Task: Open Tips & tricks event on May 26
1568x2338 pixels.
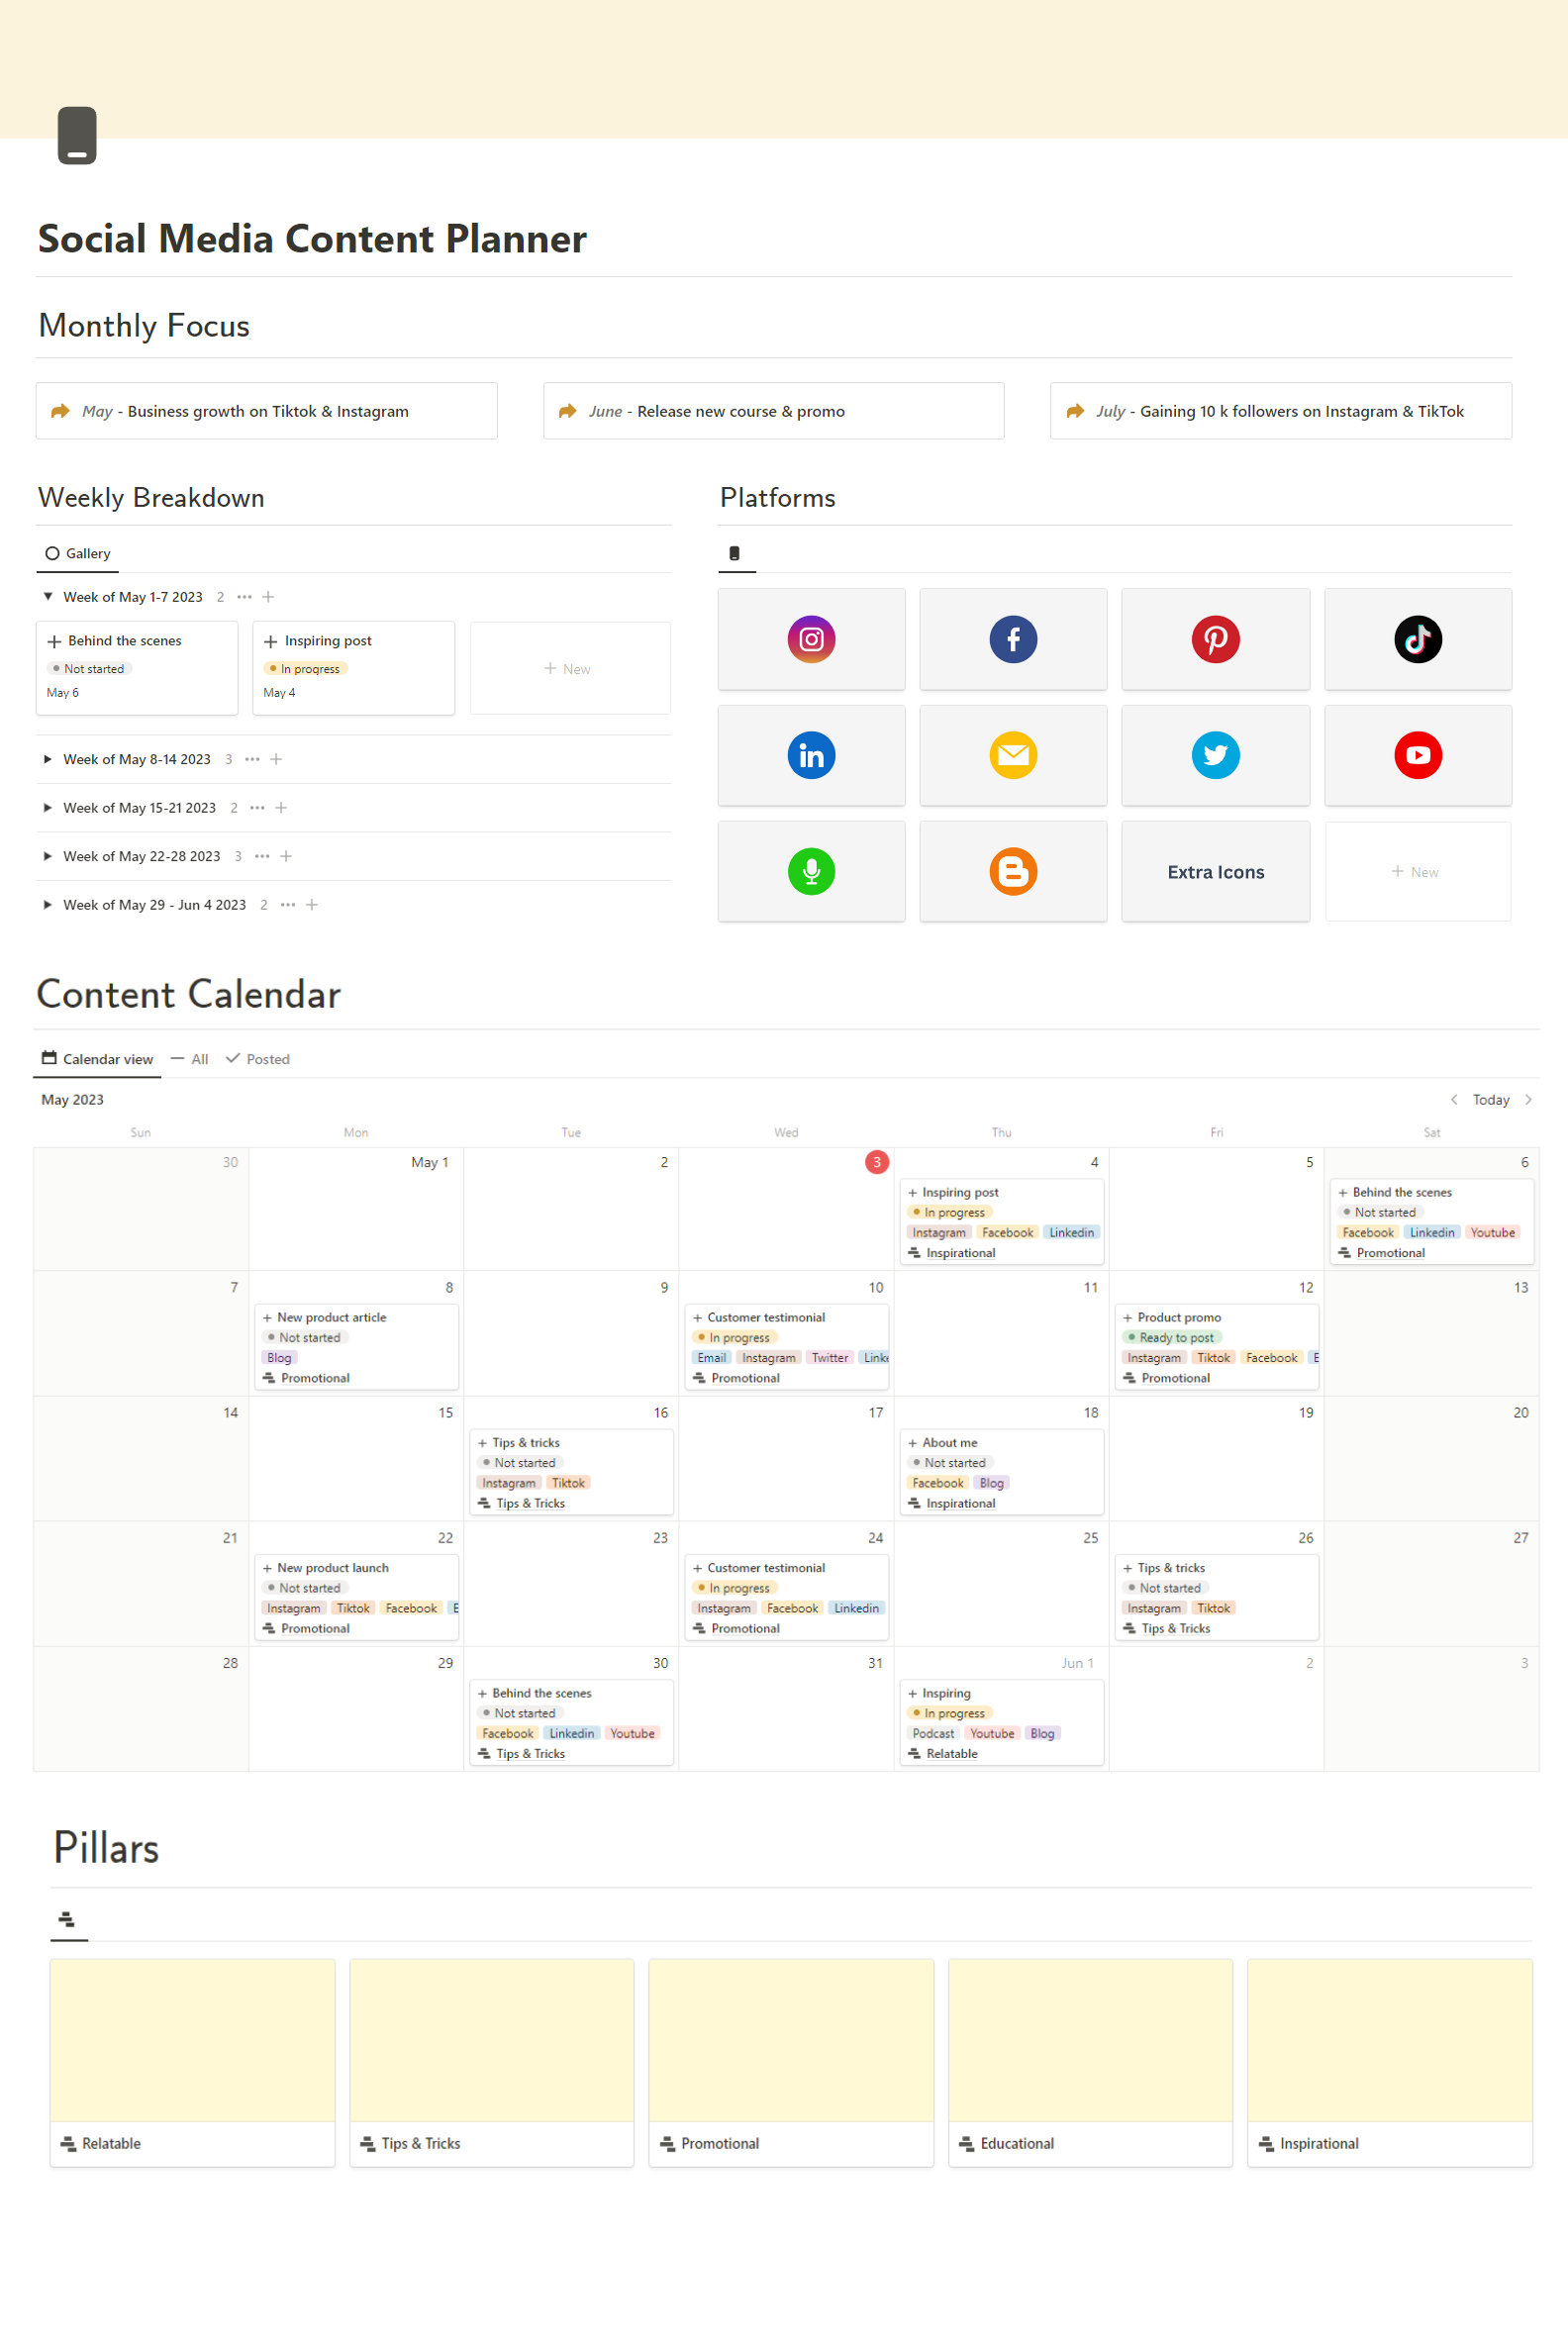Action: tap(1216, 1596)
